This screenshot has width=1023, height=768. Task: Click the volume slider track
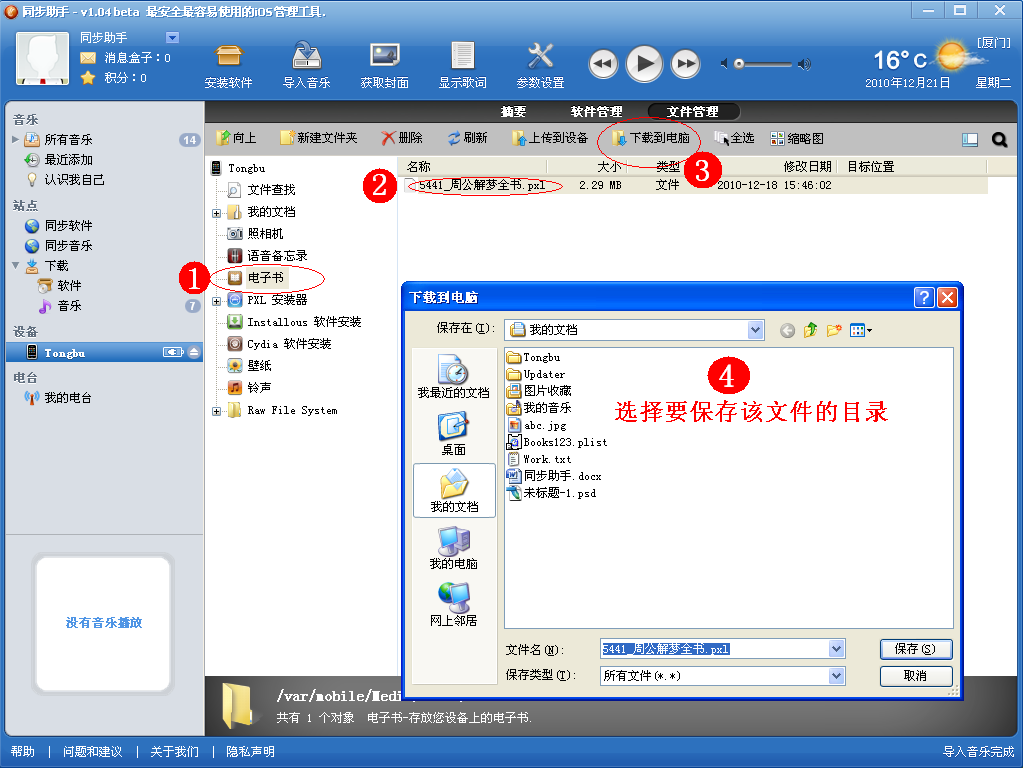point(765,64)
